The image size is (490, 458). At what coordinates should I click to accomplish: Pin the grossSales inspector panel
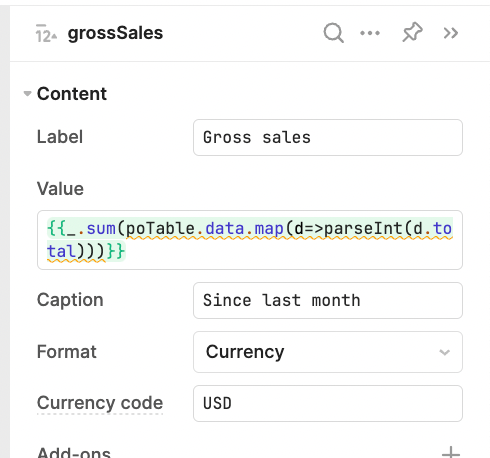pos(412,32)
